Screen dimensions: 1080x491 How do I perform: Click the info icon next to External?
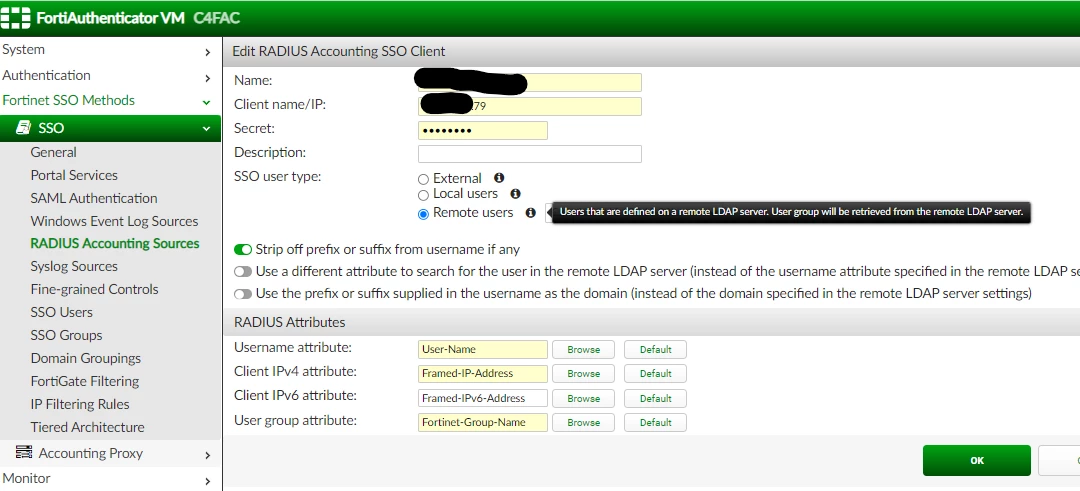(499, 178)
